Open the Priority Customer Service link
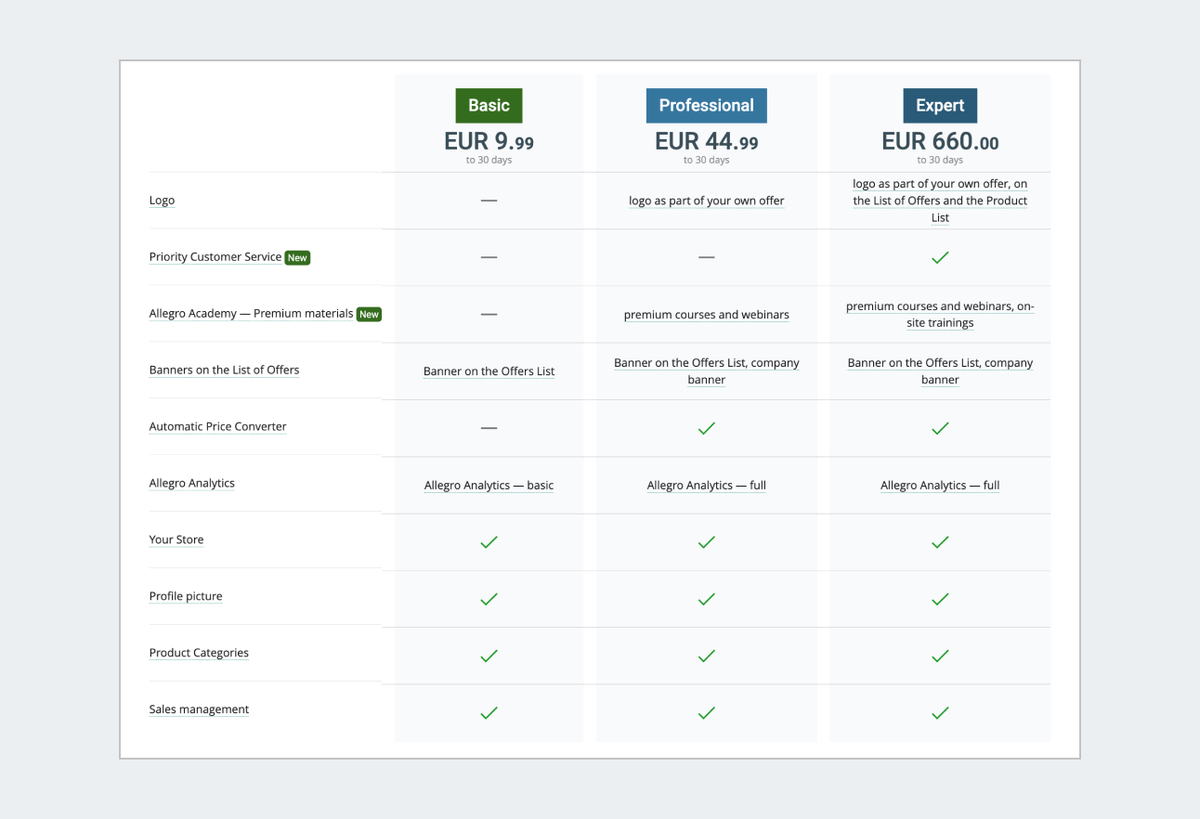Screen dimensions: 1200x819 click(x=215, y=257)
